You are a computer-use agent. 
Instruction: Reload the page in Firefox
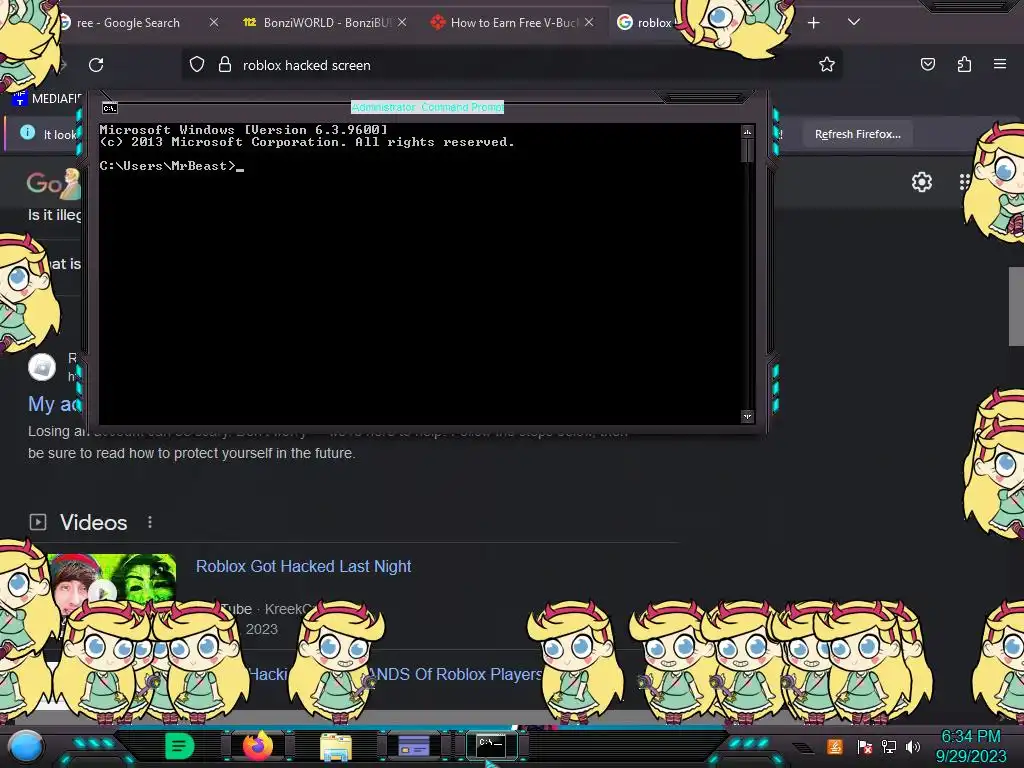click(x=96, y=65)
